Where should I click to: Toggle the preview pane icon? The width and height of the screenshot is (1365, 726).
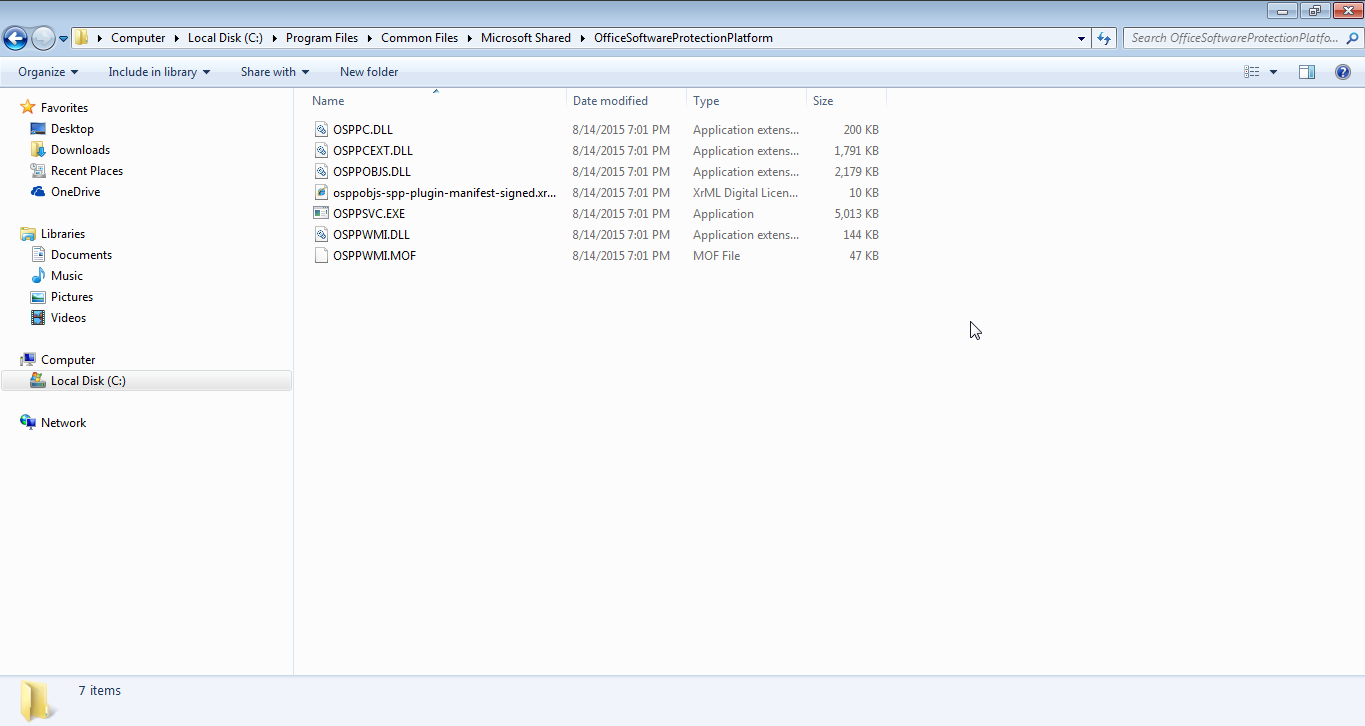tap(1307, 72)
